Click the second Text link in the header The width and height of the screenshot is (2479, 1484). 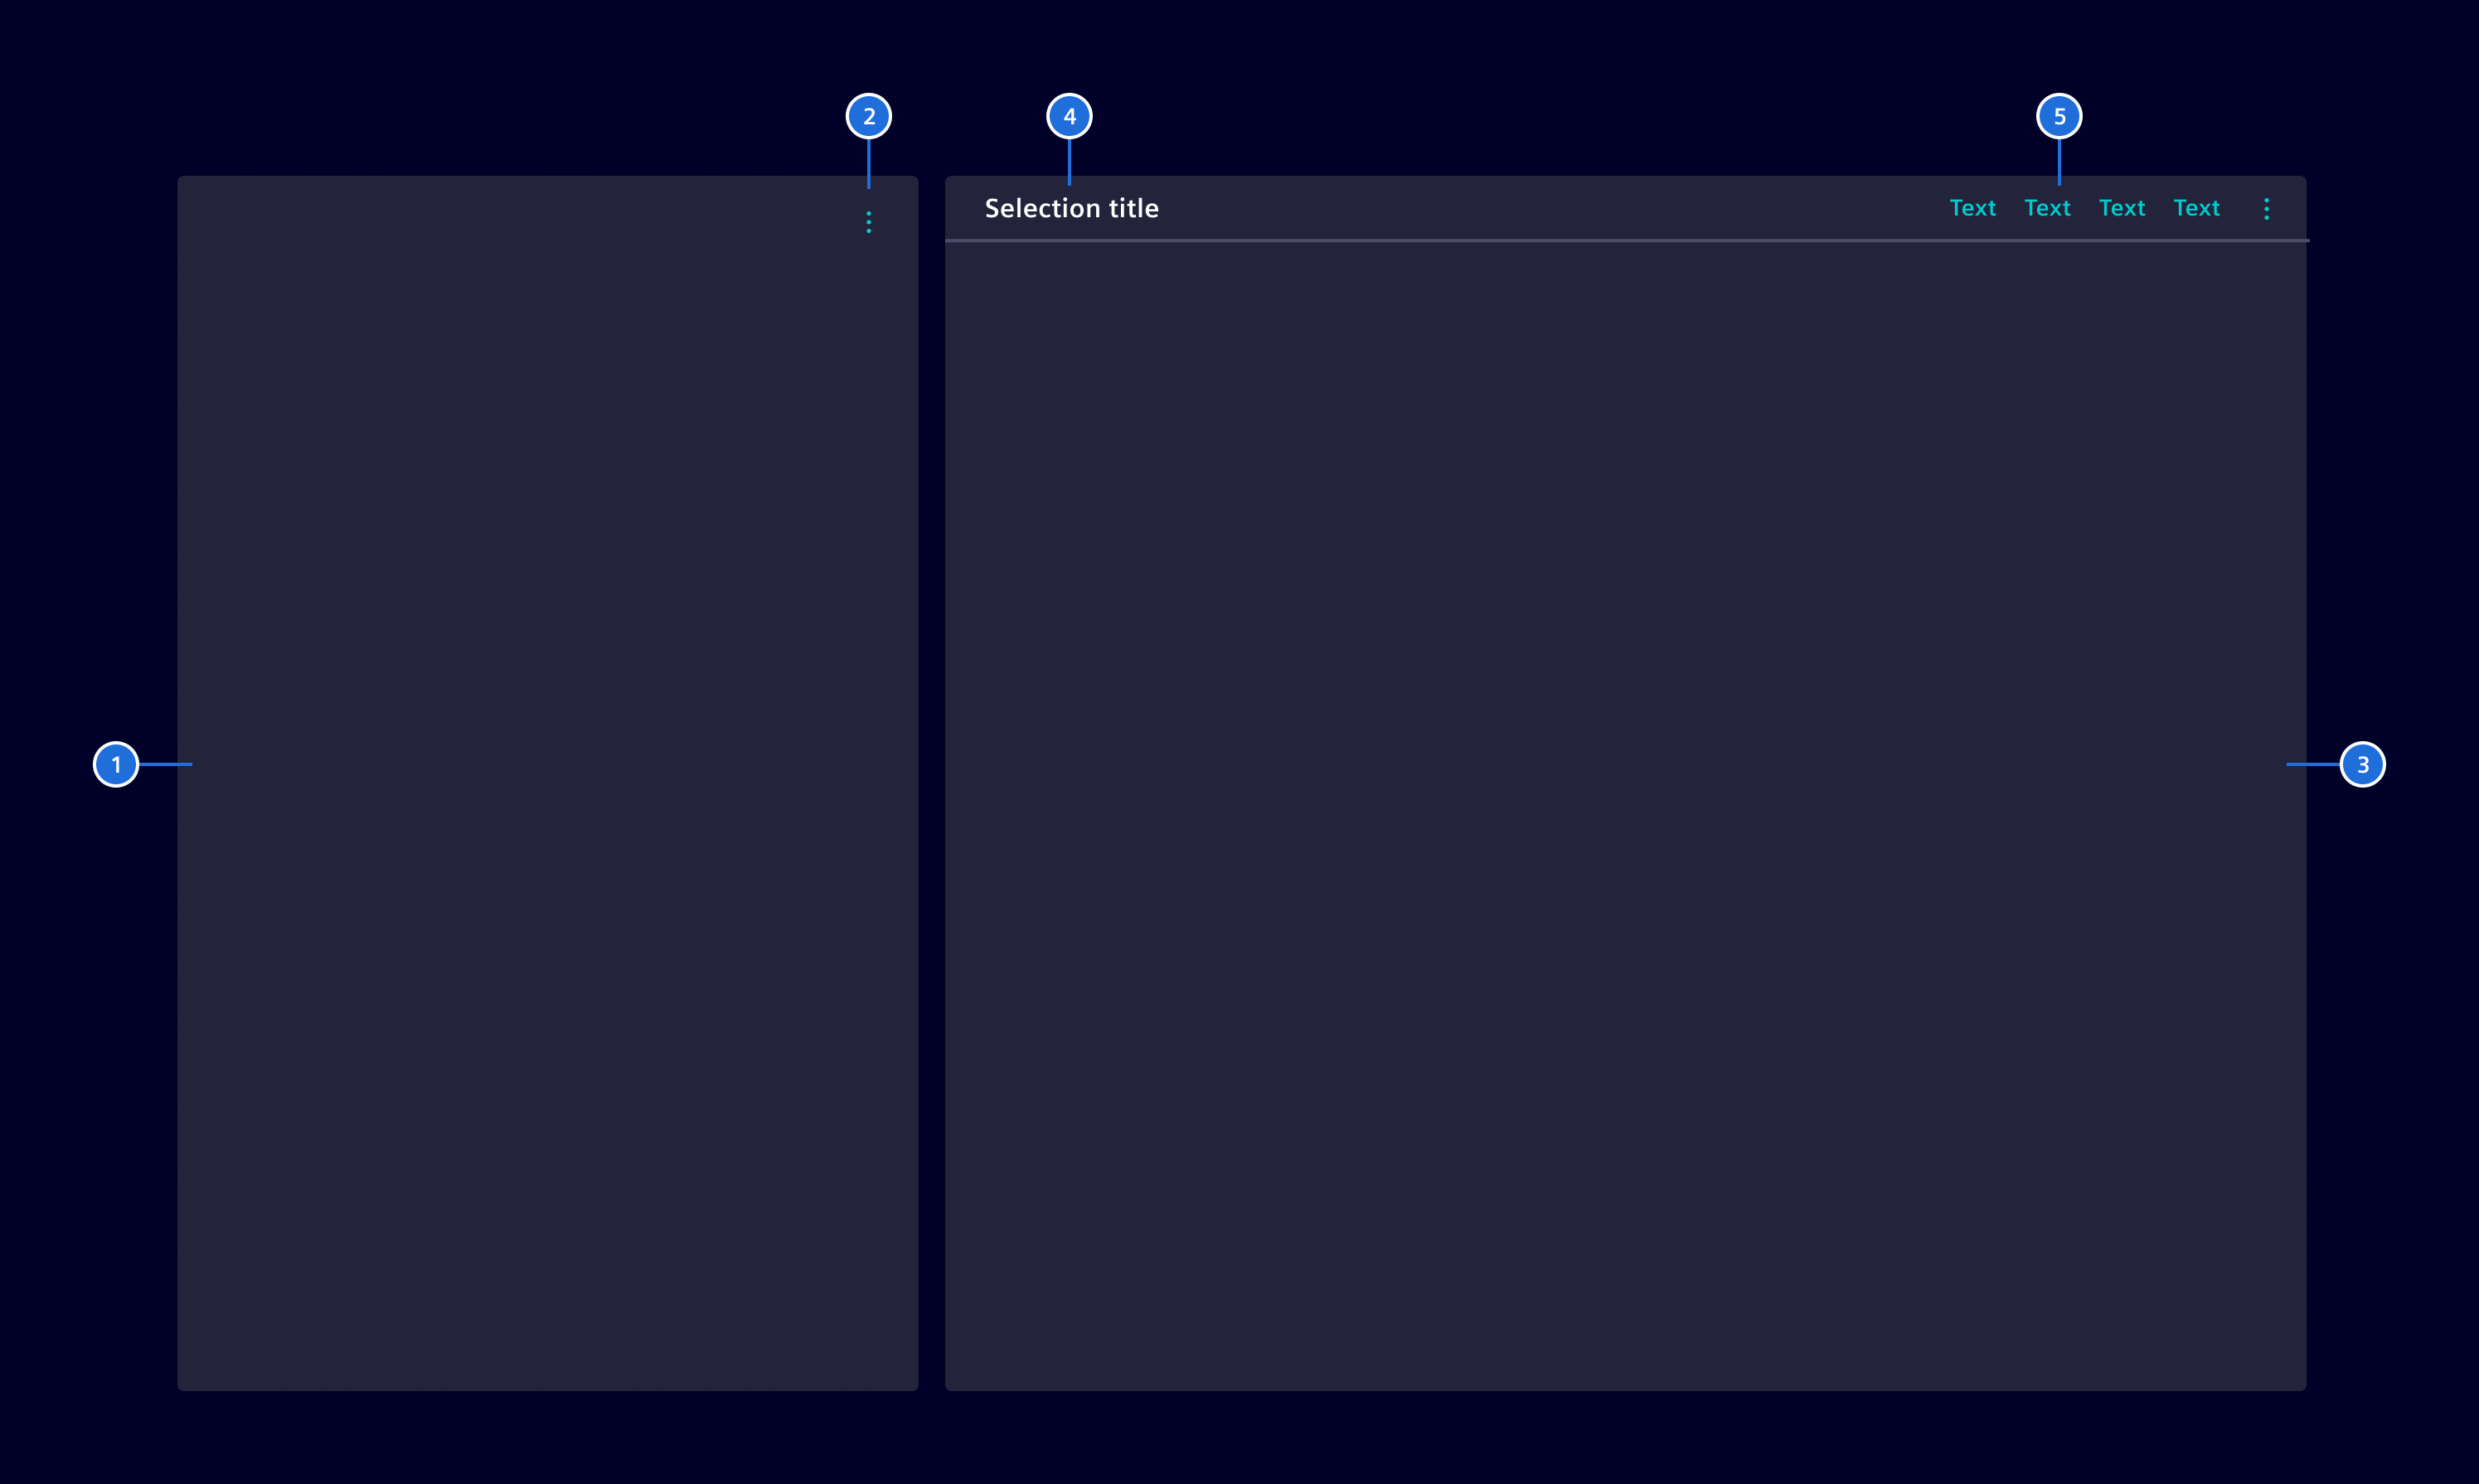tap(2048, 208)
